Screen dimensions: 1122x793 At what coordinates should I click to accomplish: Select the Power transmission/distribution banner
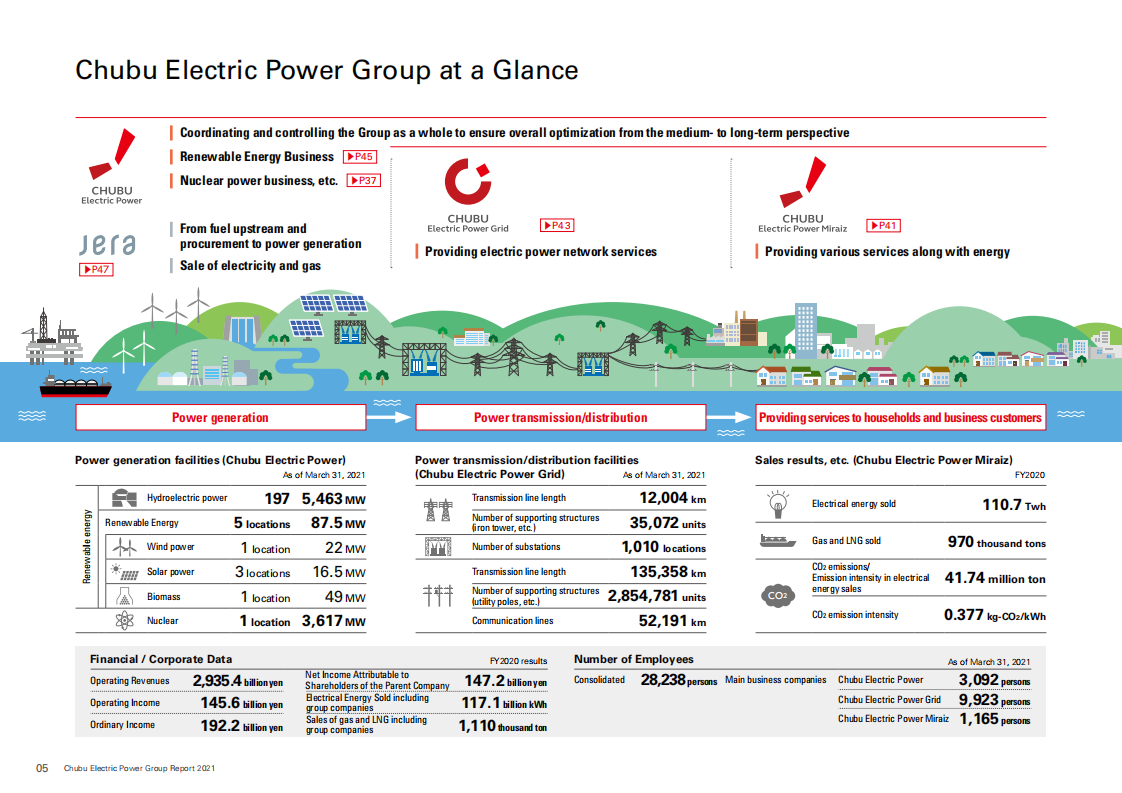[x=562, y=417]
